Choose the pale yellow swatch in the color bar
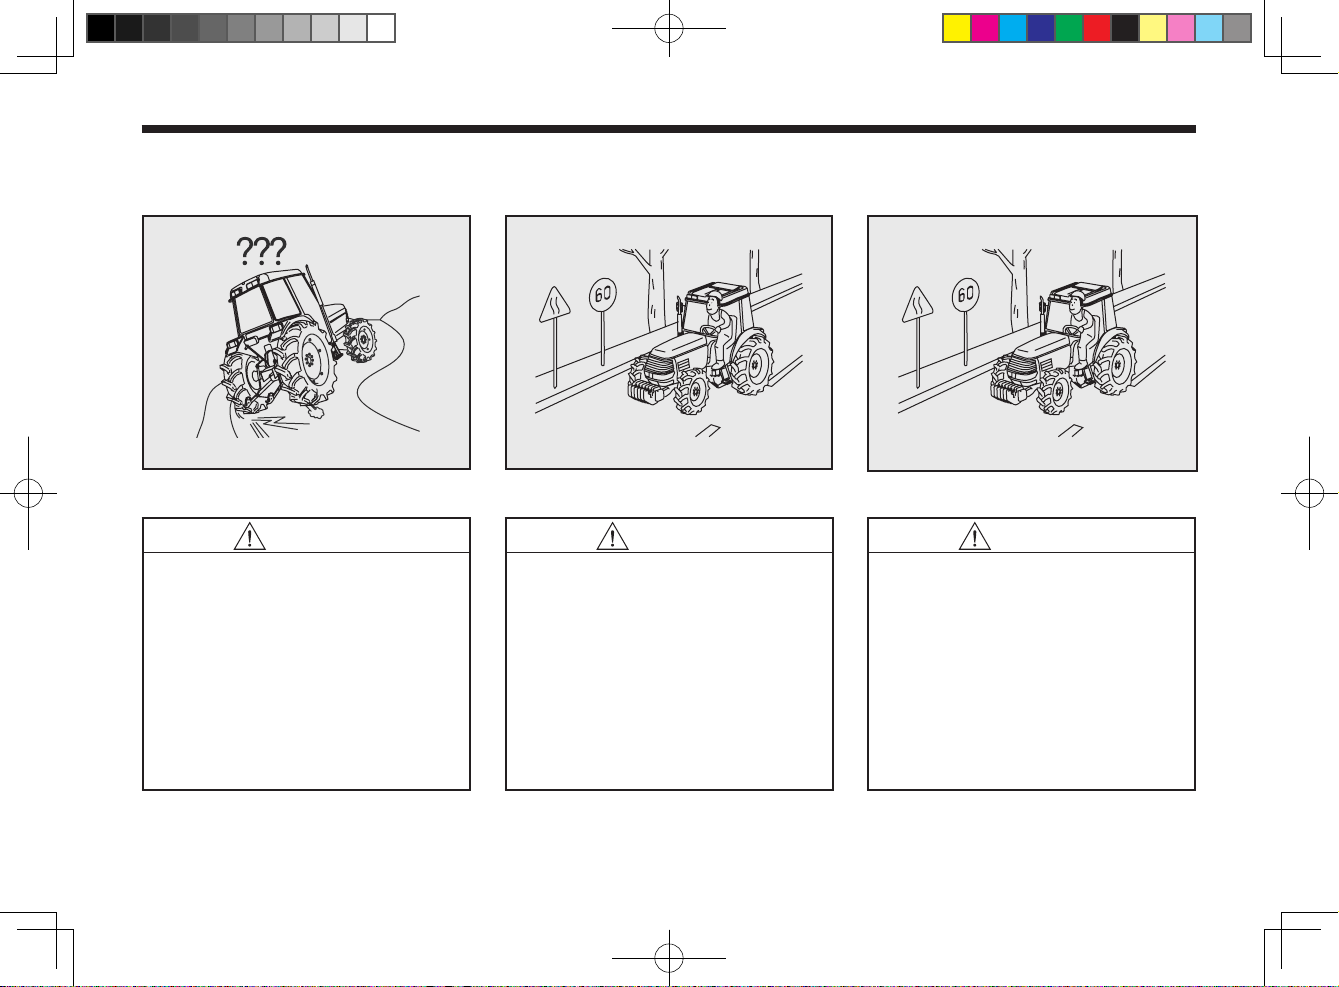Screen dimensions: 1339x987 (1153, 28)
